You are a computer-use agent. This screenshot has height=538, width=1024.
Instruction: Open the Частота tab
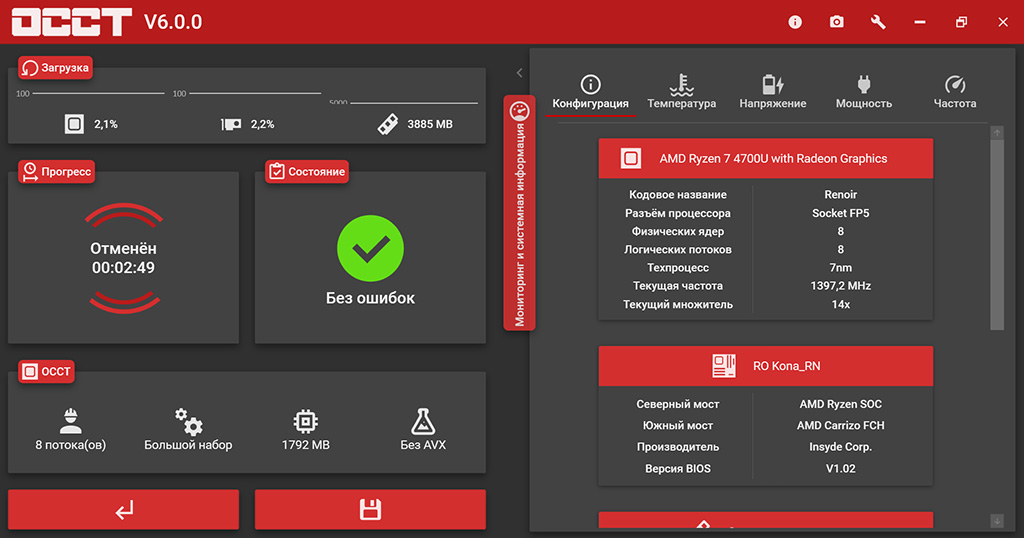pos(955,93)
